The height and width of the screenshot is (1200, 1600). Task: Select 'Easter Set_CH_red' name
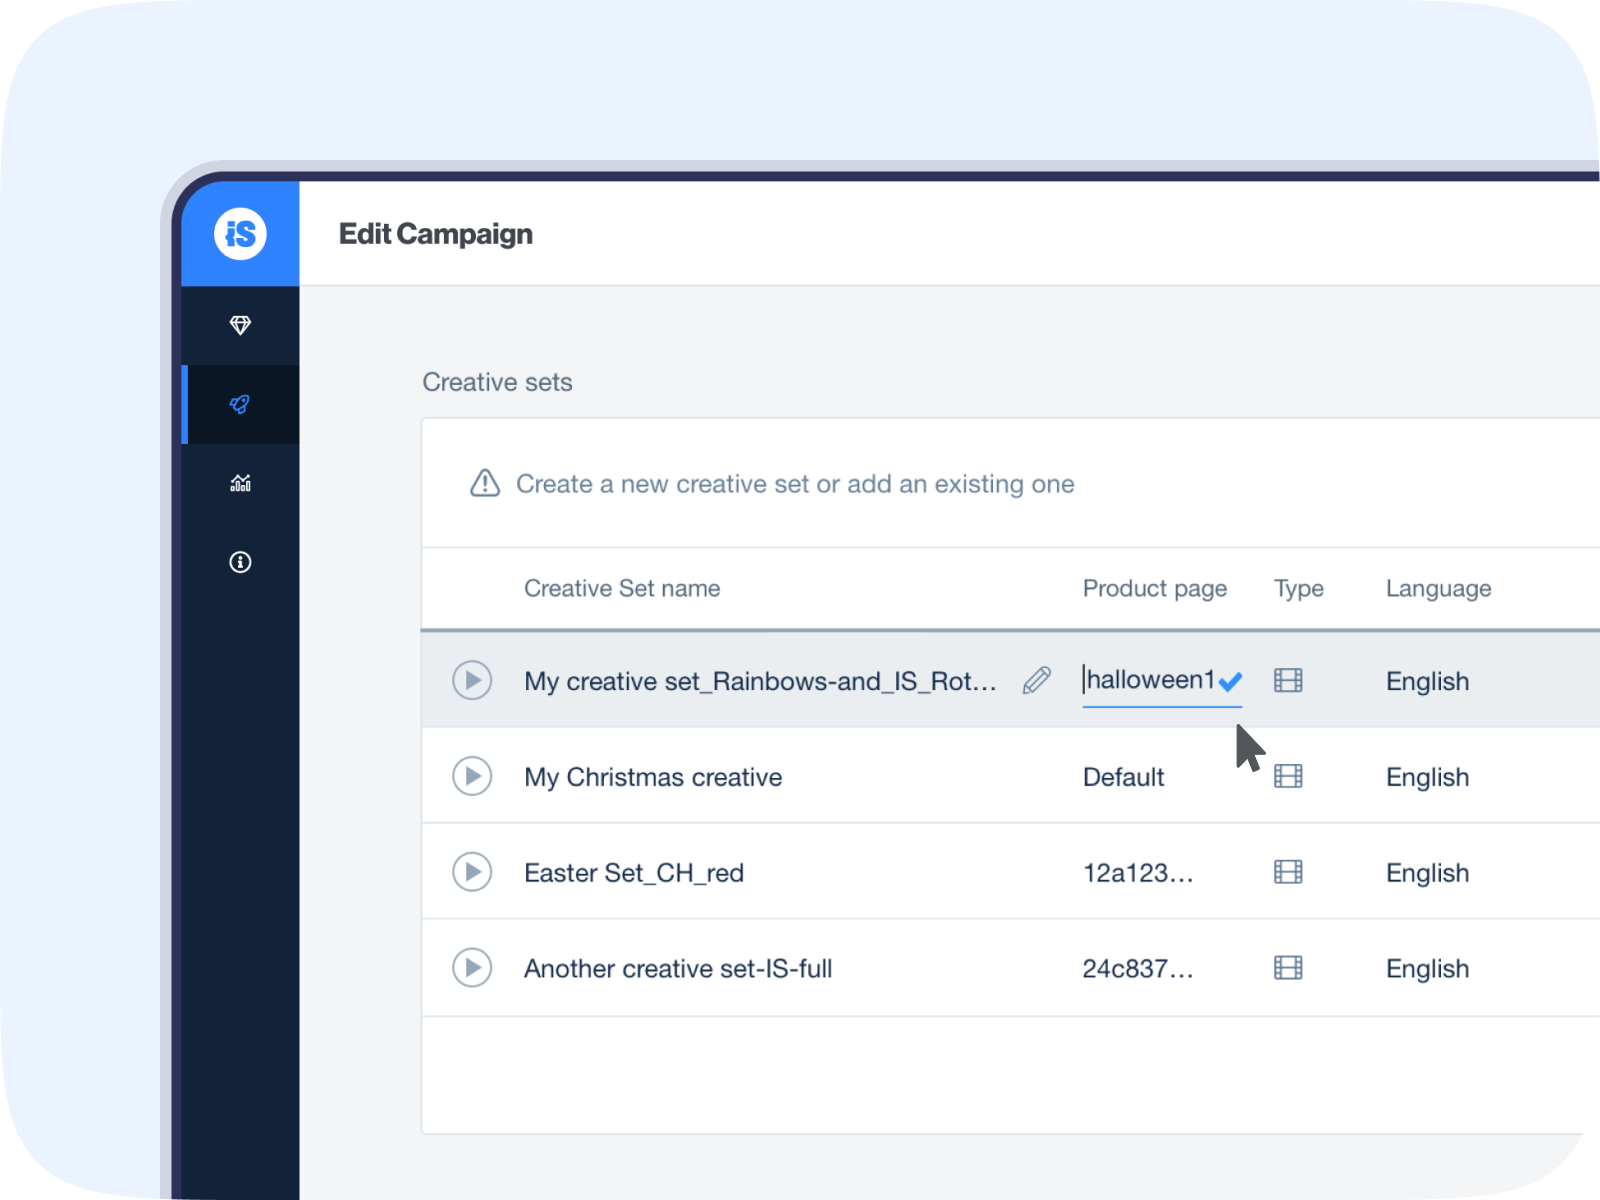coord(634,873)
